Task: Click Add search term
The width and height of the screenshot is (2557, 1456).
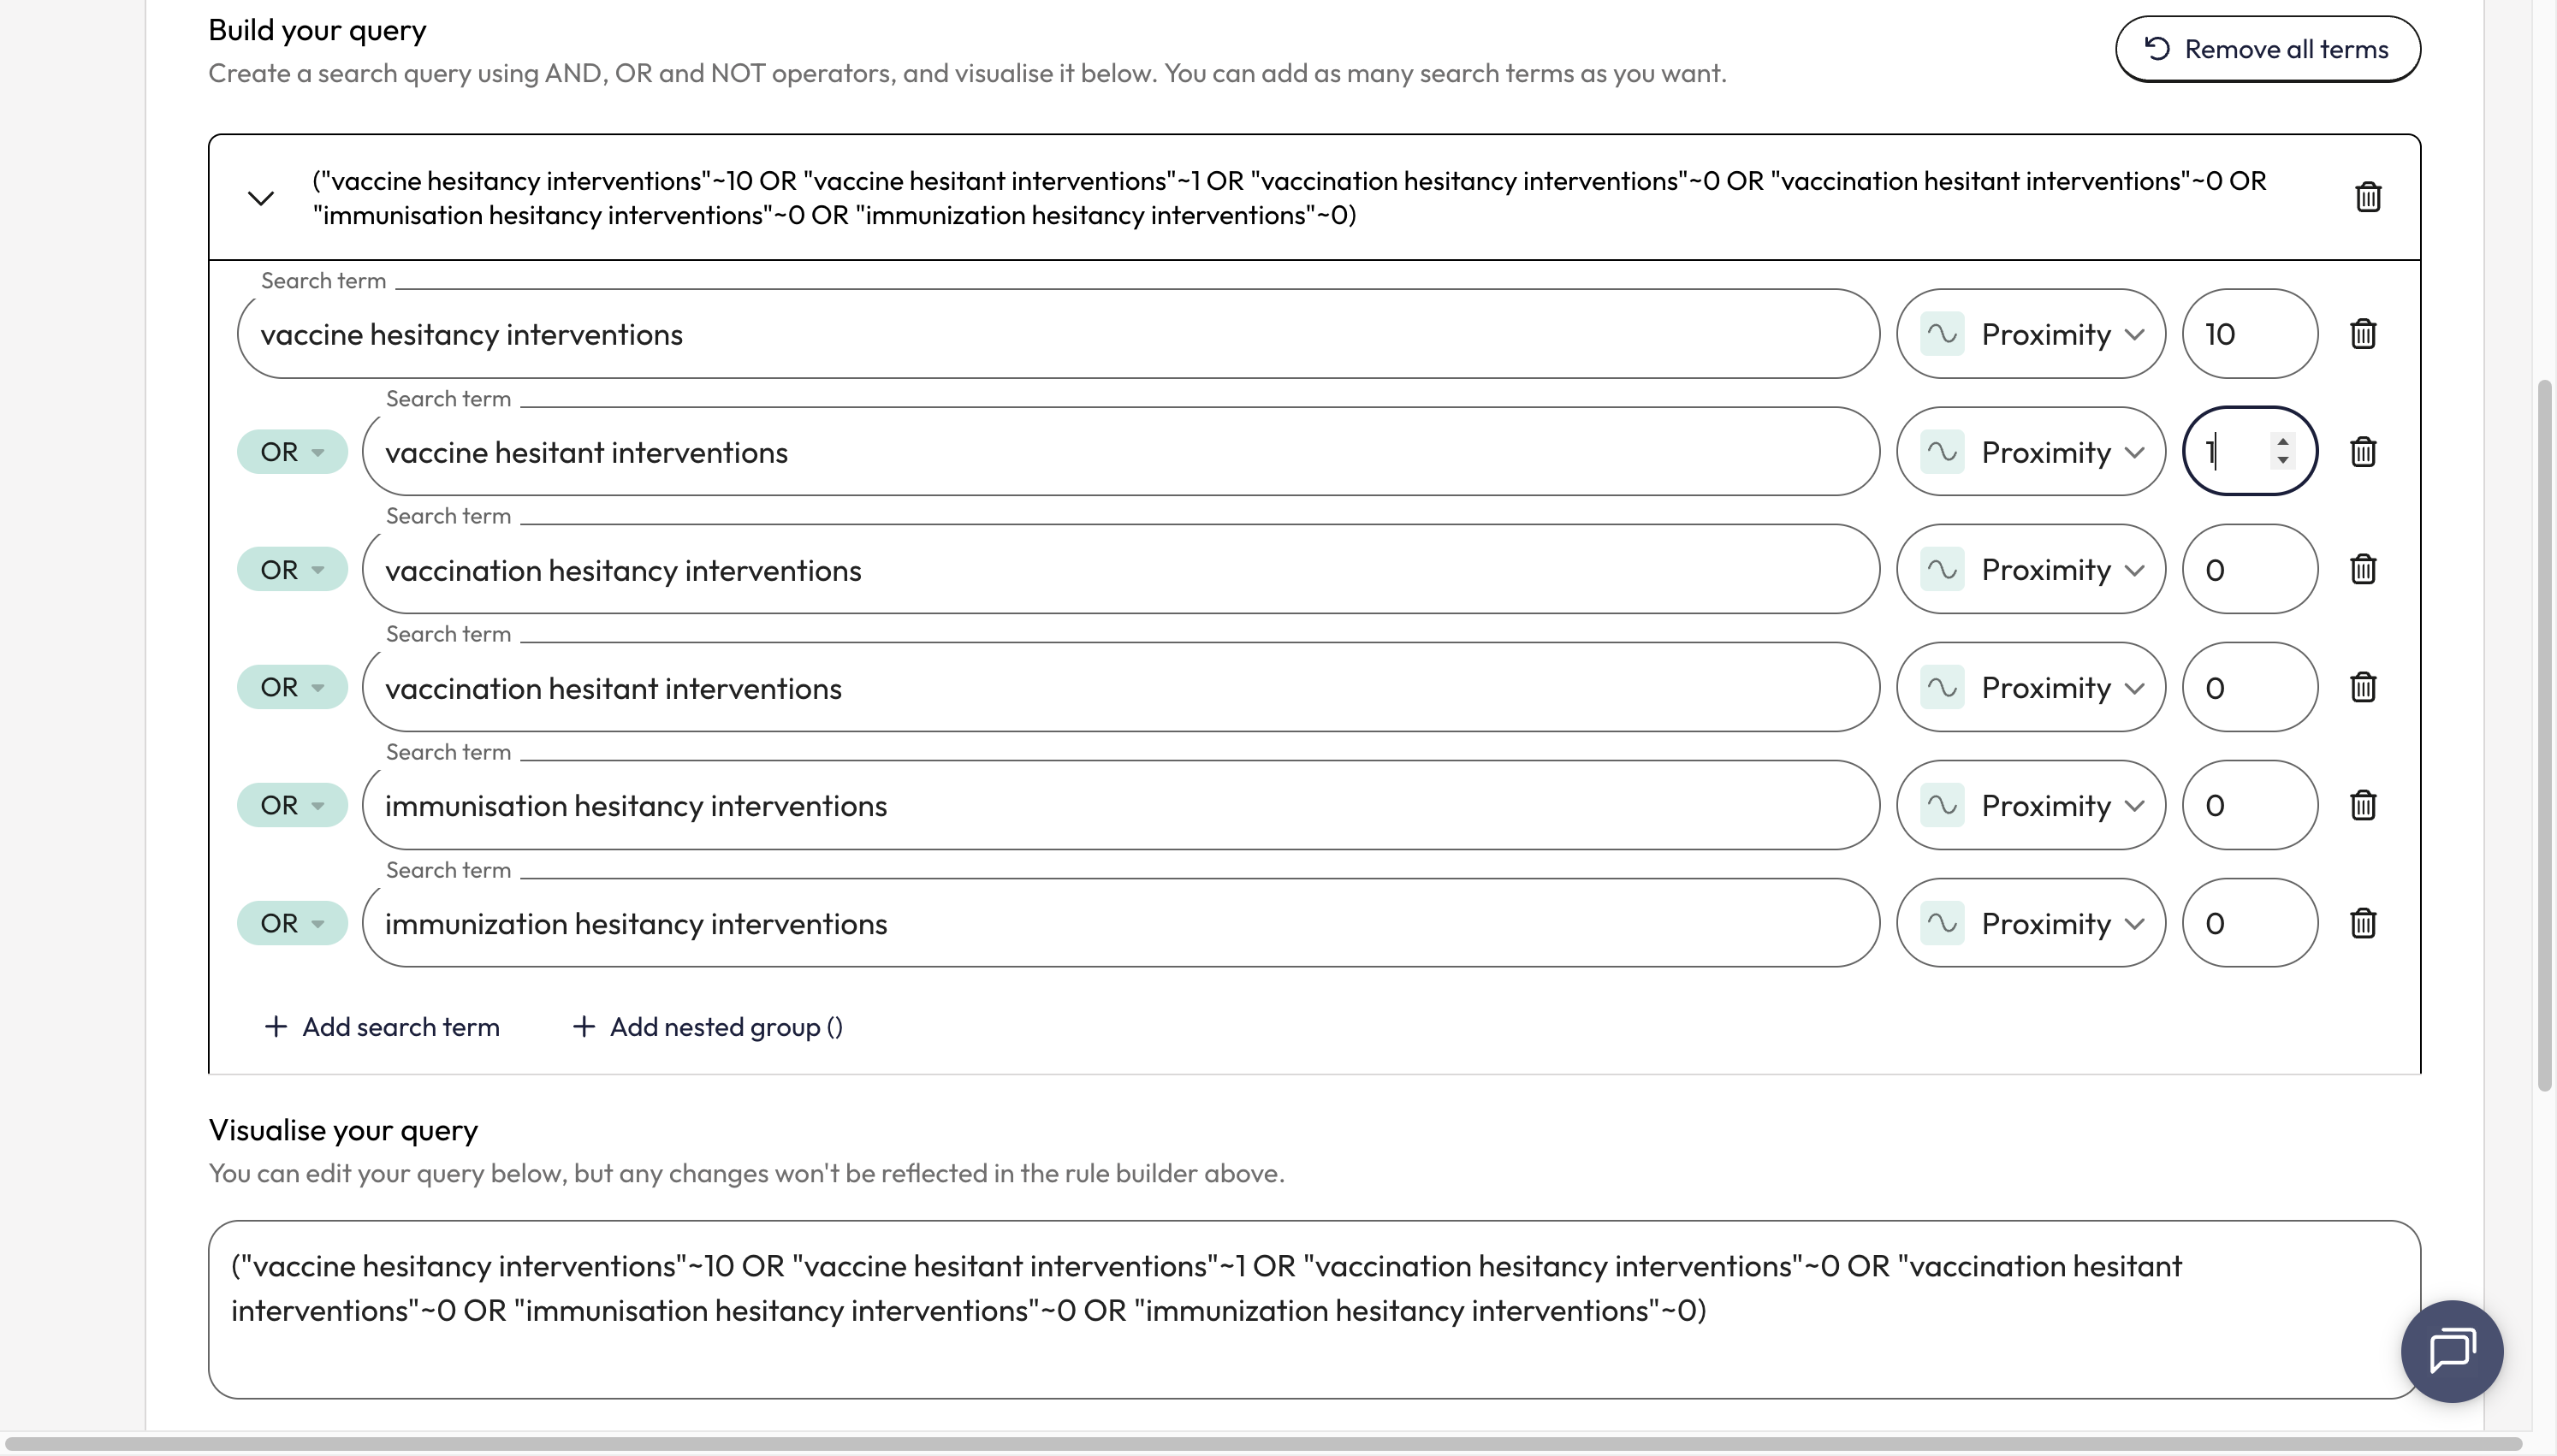Action: [382, 1027]
